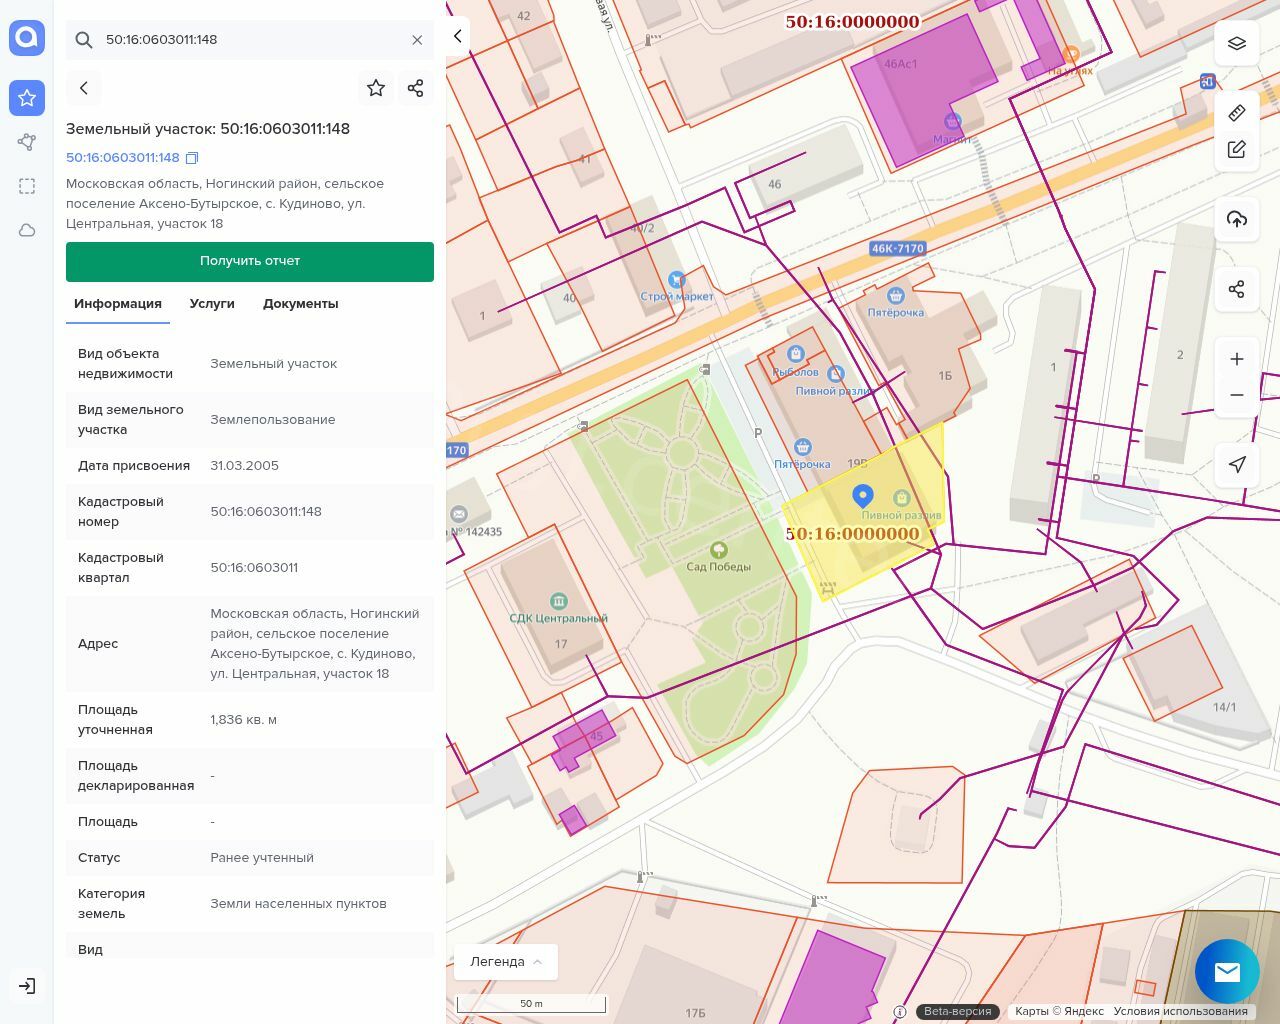Center map on my location

click(1237, 464)
